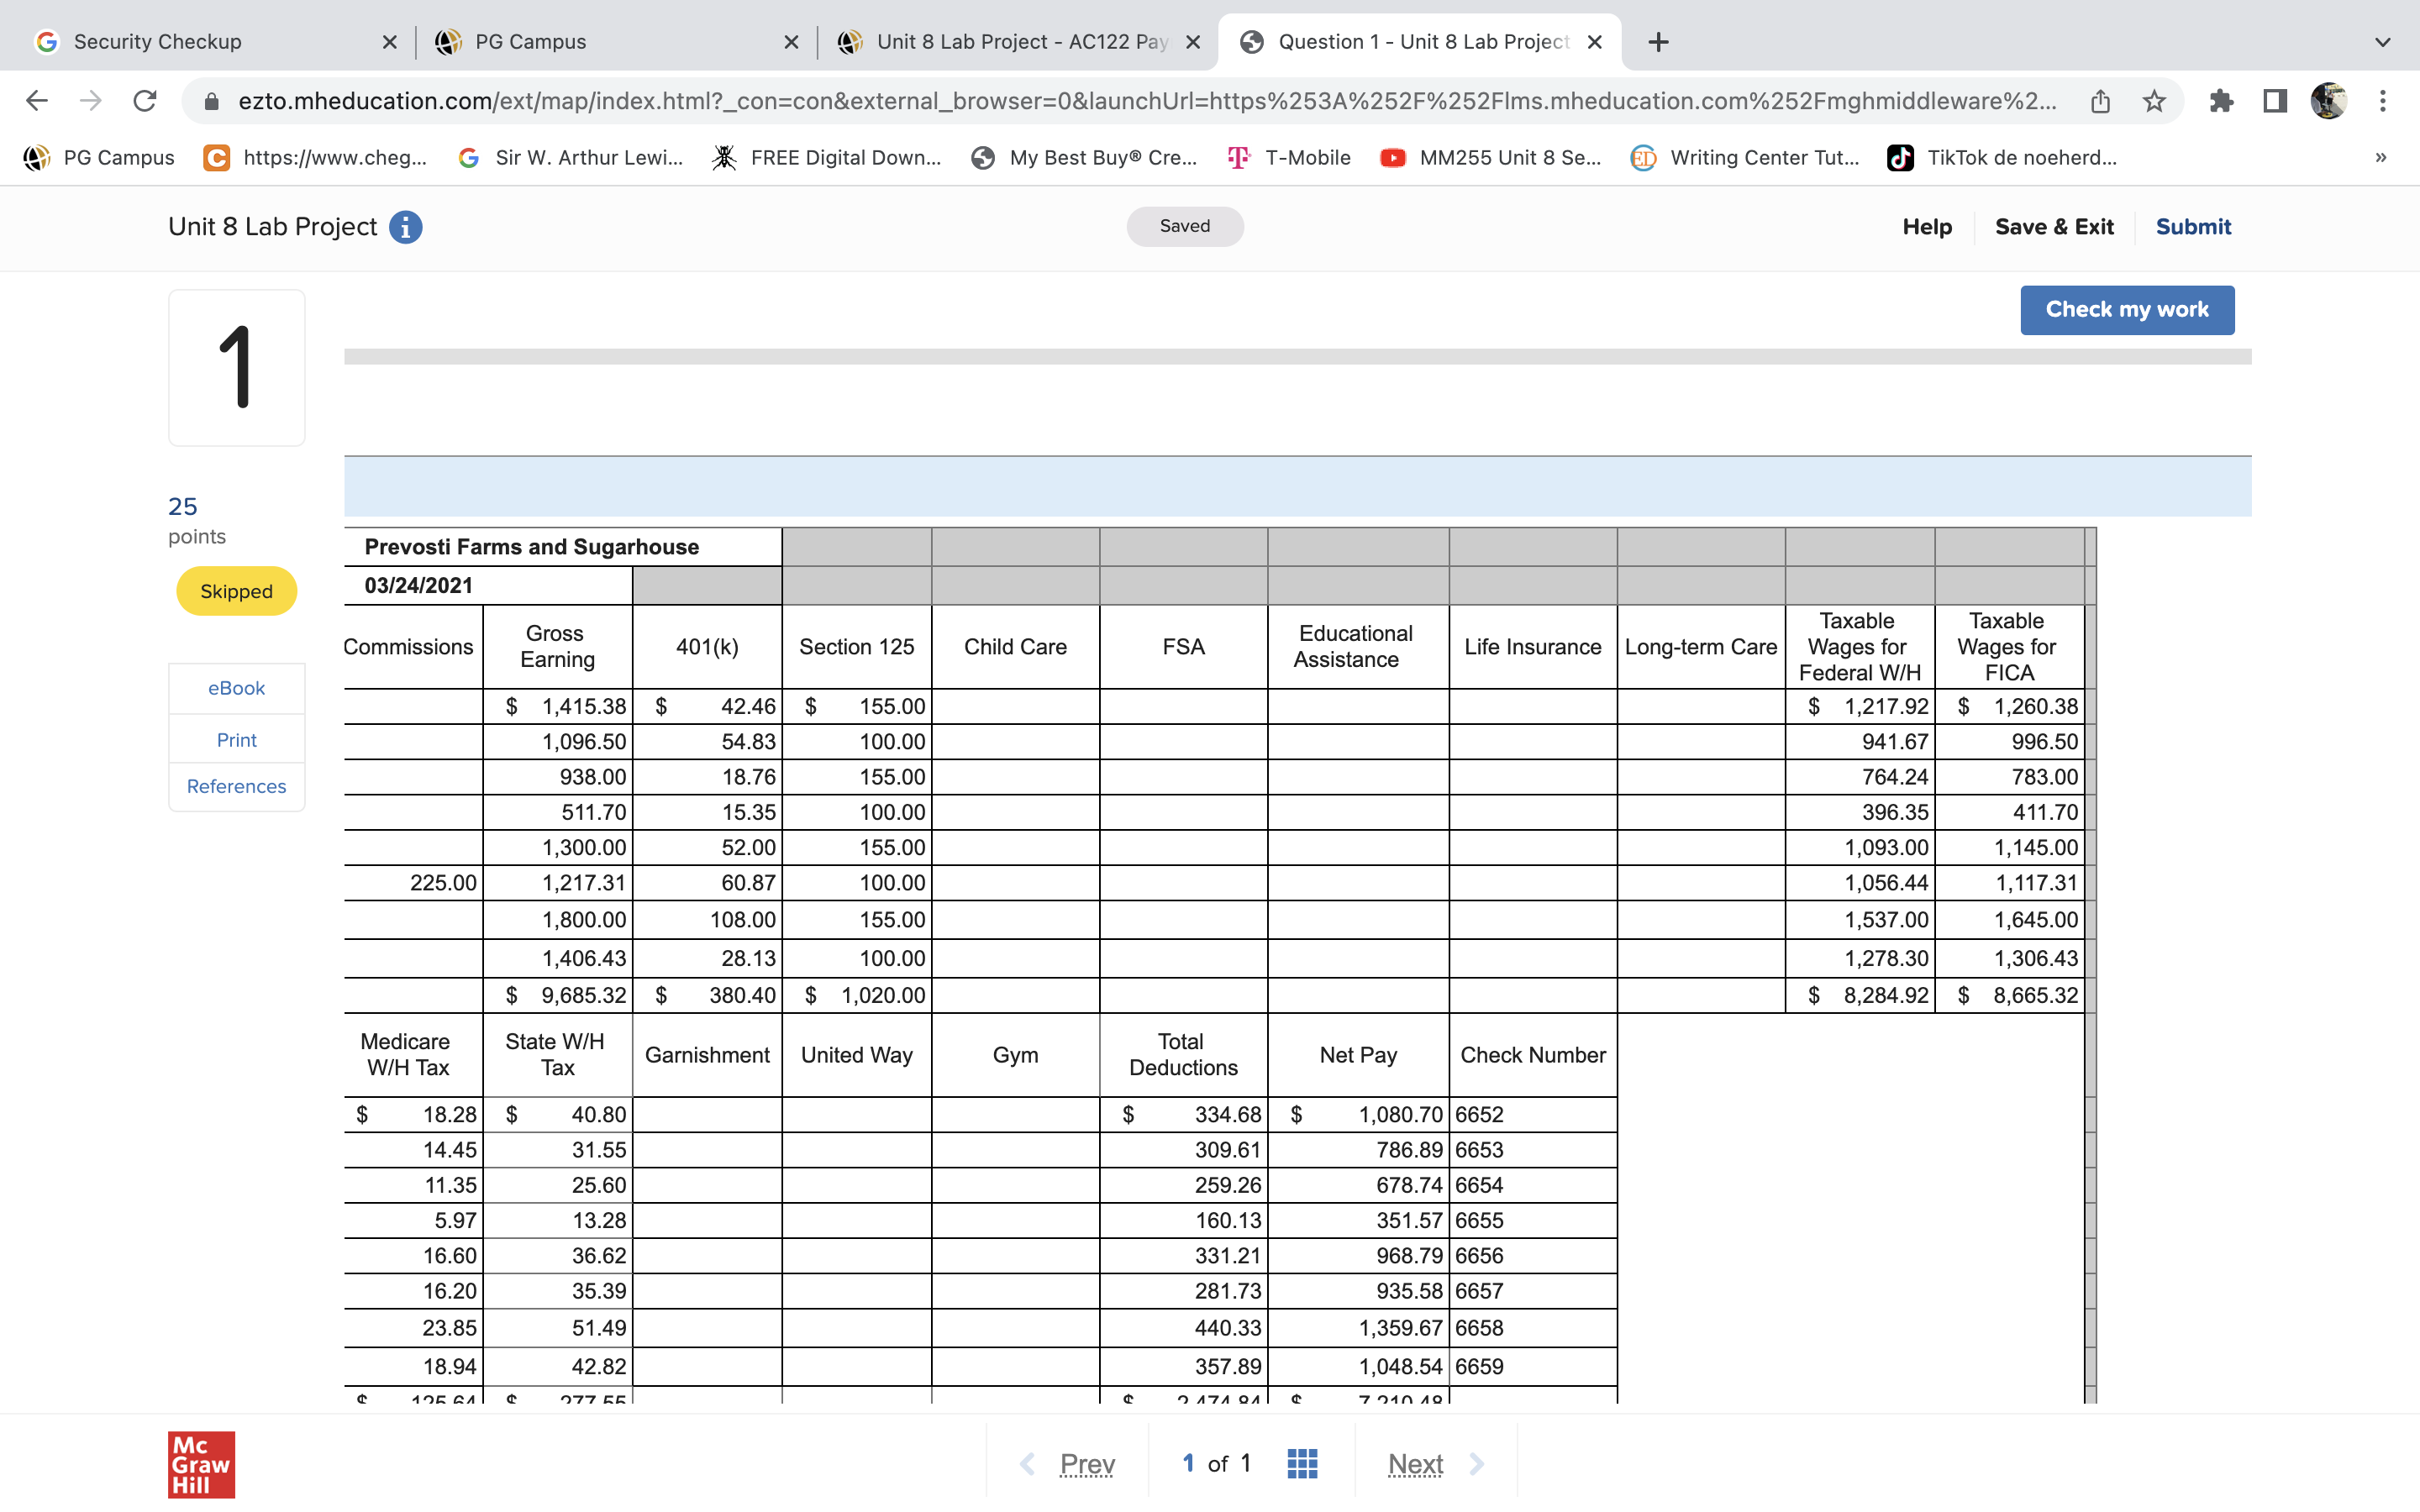Open the Chrome three-dot menu

click(2382, 101)
